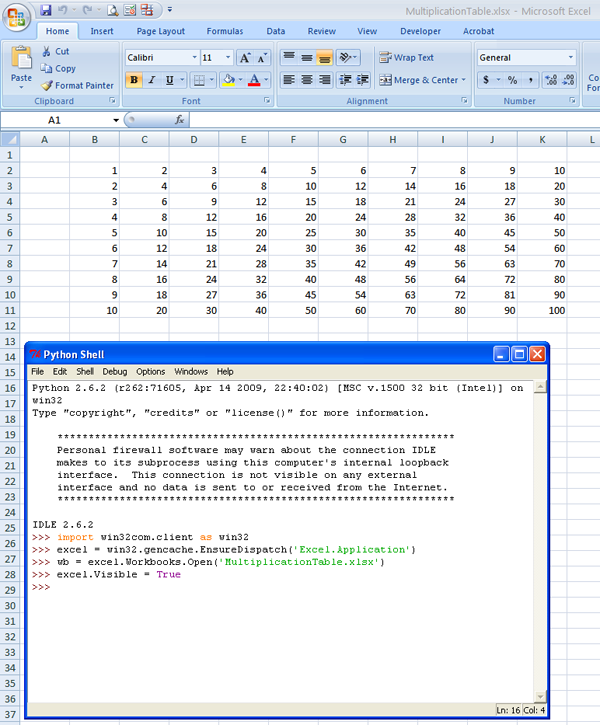Viewport: 600px width, 725px height.
Task: Decrease indent in Alignment group
Action: [x=345, y=80]
